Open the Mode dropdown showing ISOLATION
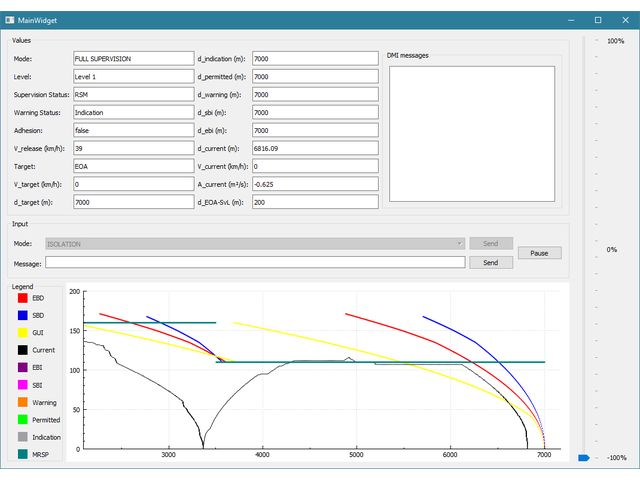The image size is (640, 480). pyautogui.click(x=255, y=243)
